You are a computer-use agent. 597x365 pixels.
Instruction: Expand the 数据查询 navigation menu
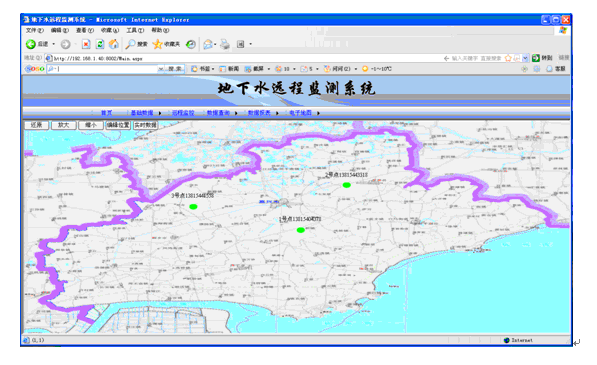[x=218, y=113]
